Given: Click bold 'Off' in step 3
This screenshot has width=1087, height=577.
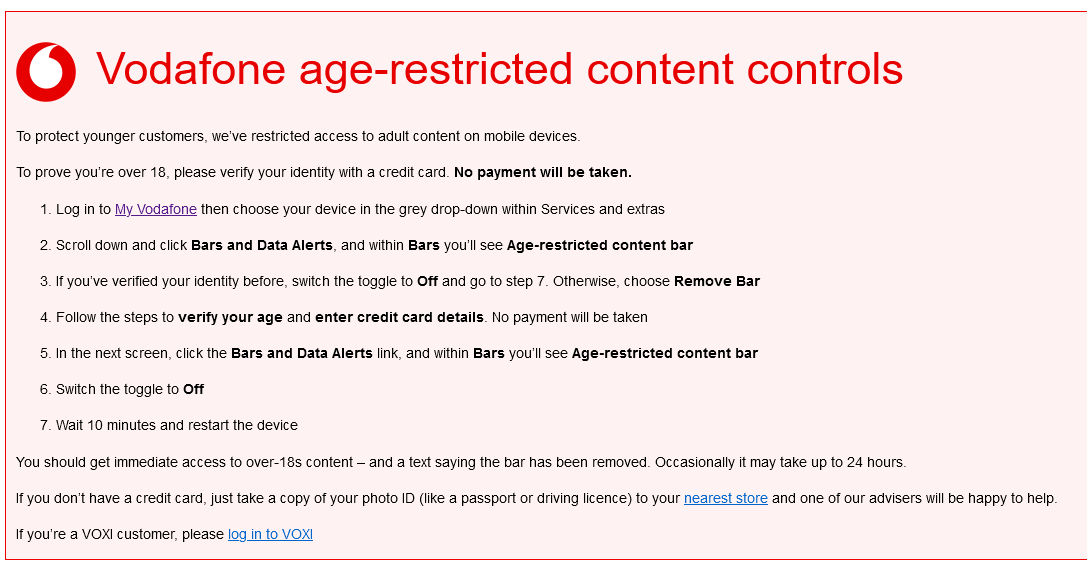Looking at the screenshot, I should 428,282.
